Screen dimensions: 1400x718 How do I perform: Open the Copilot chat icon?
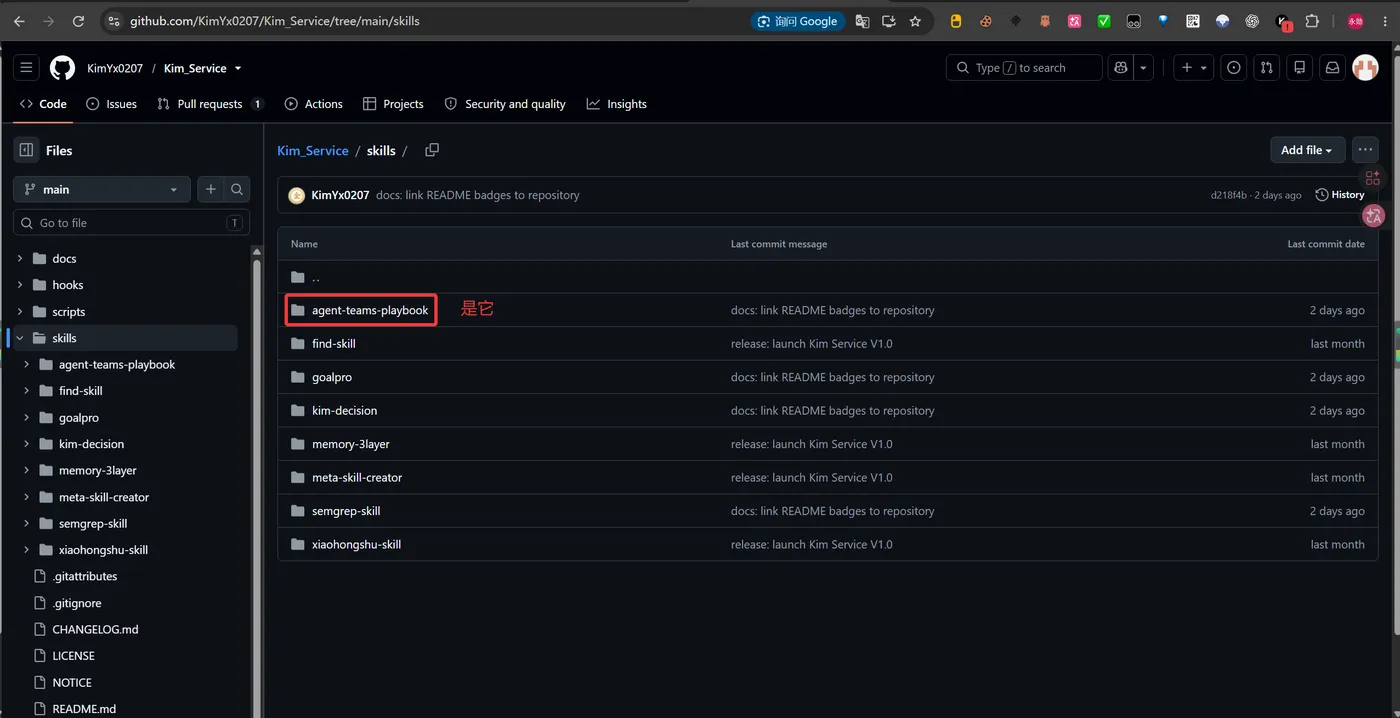pyautogui.click(x=1121, y=68)
